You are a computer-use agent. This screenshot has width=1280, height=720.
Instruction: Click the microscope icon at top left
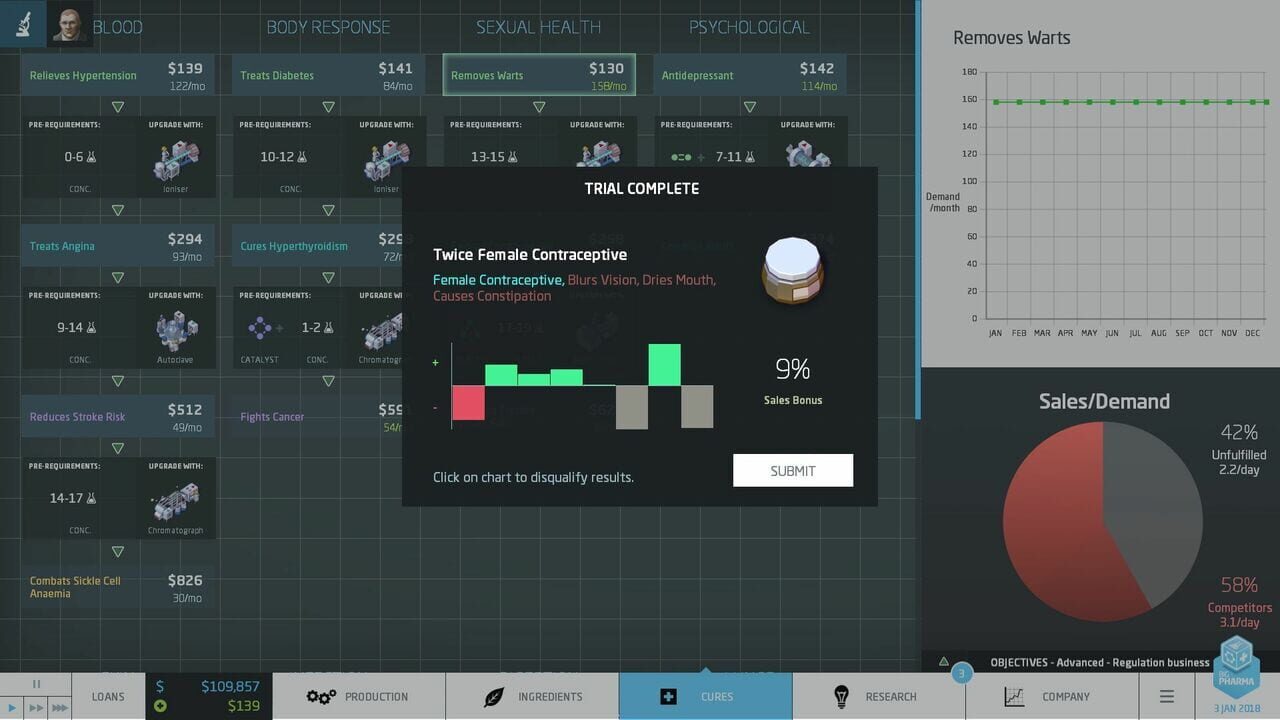(22, 23)
